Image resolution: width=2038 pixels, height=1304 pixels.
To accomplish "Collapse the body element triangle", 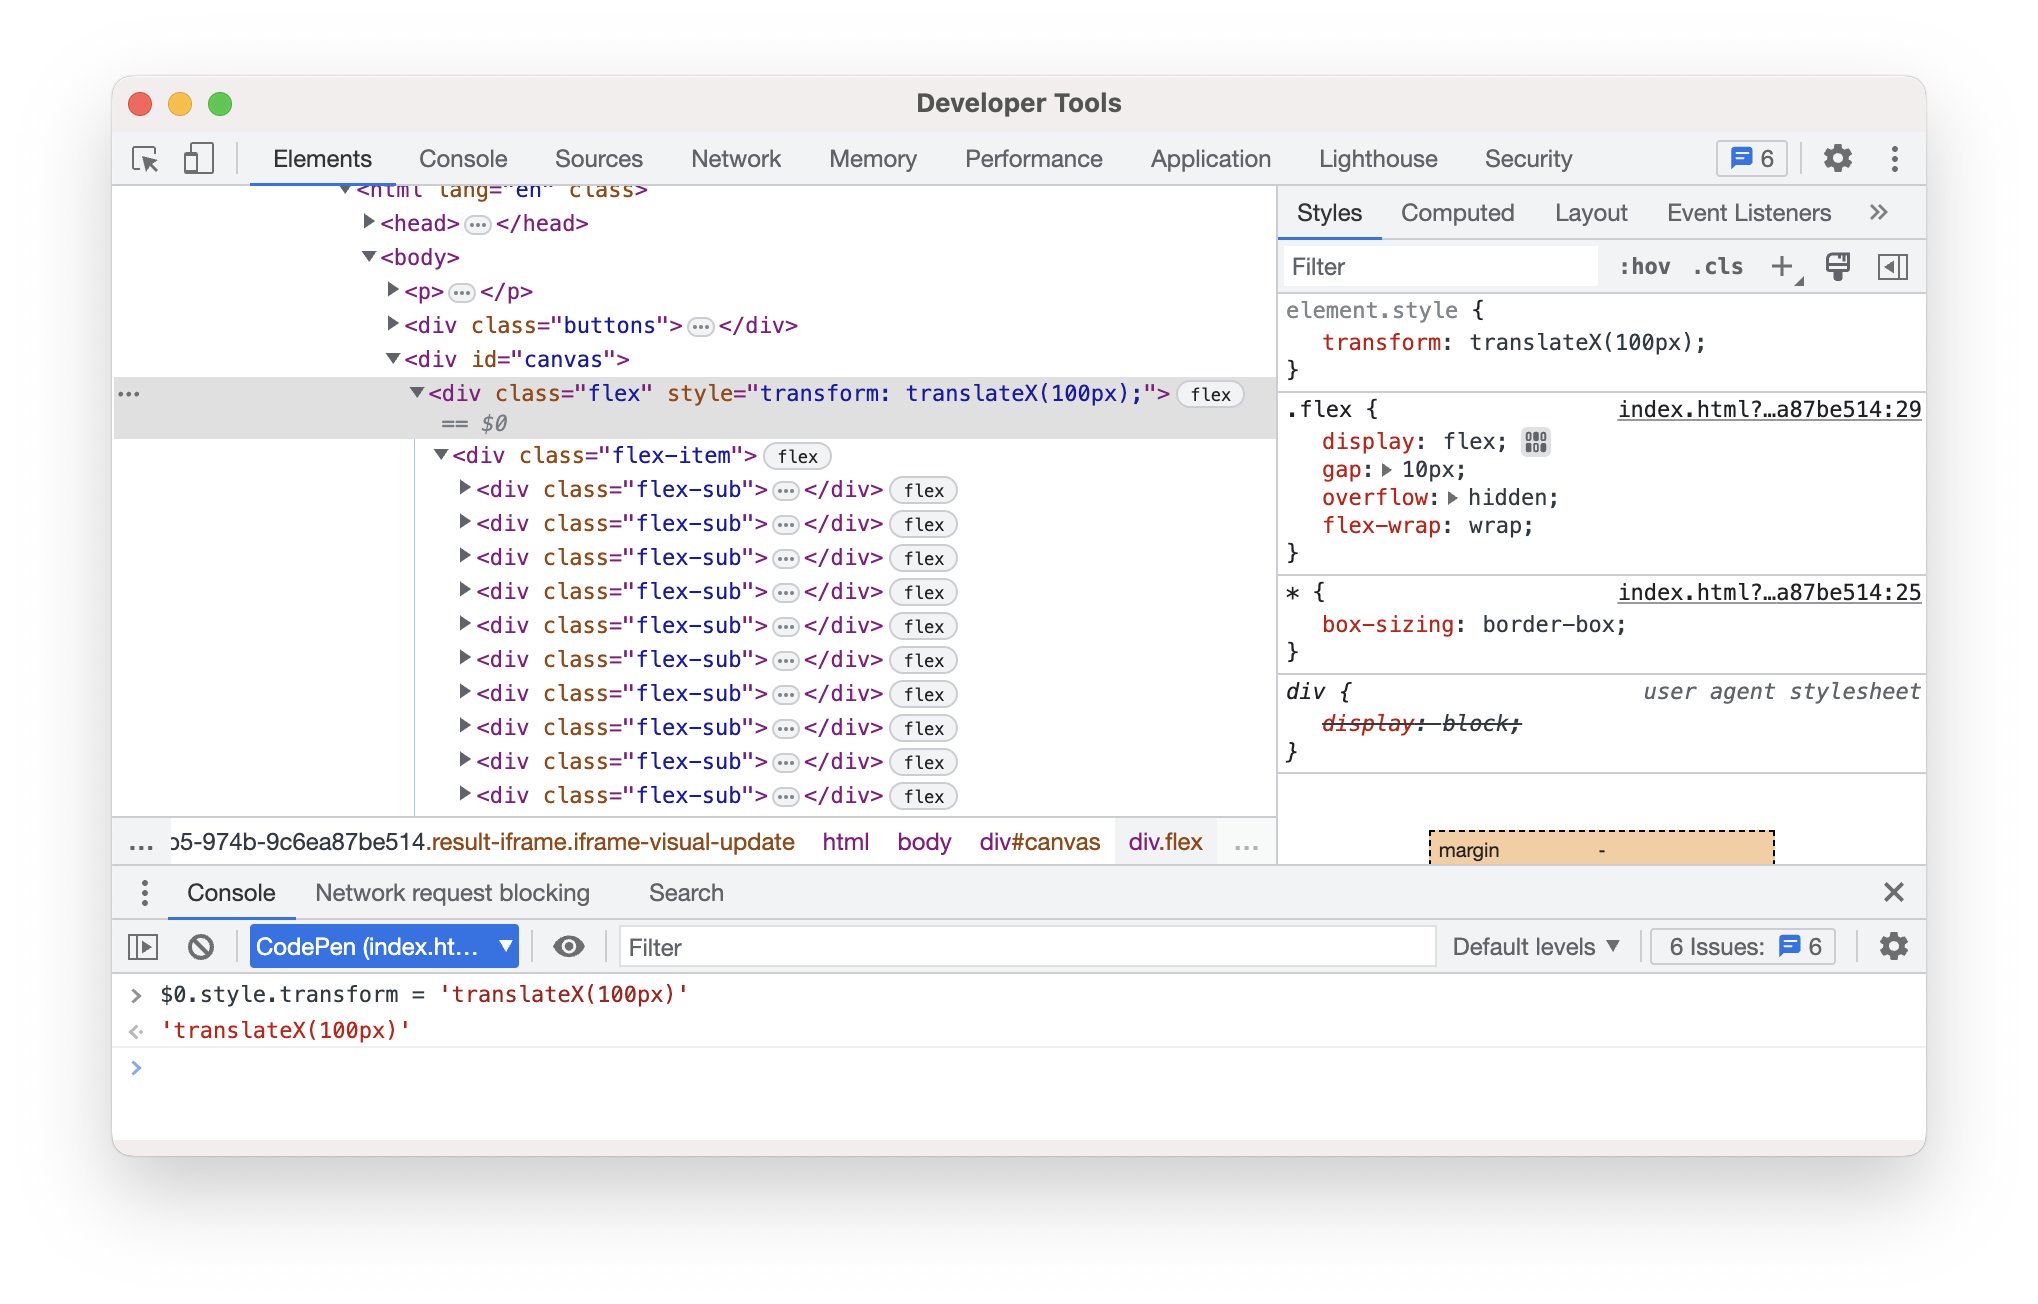I will click(369, 257).
